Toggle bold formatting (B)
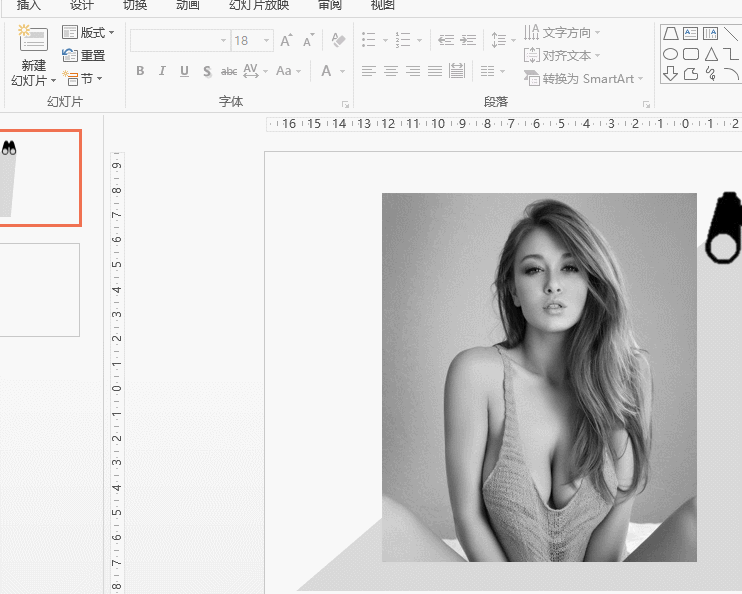This screenshot has width=742, height=594. coord(140,71)
